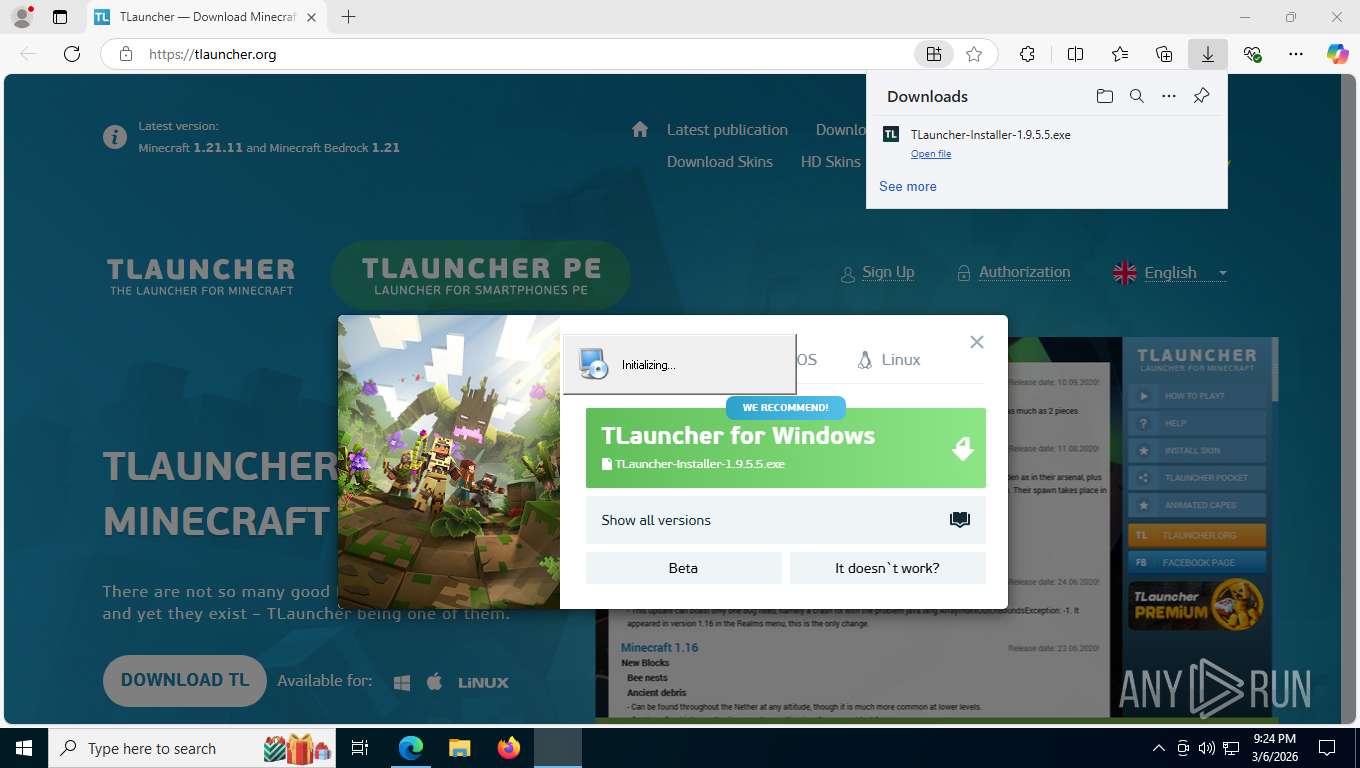
Task: Click Show all versions row
Action: click(x=786, y=520)
